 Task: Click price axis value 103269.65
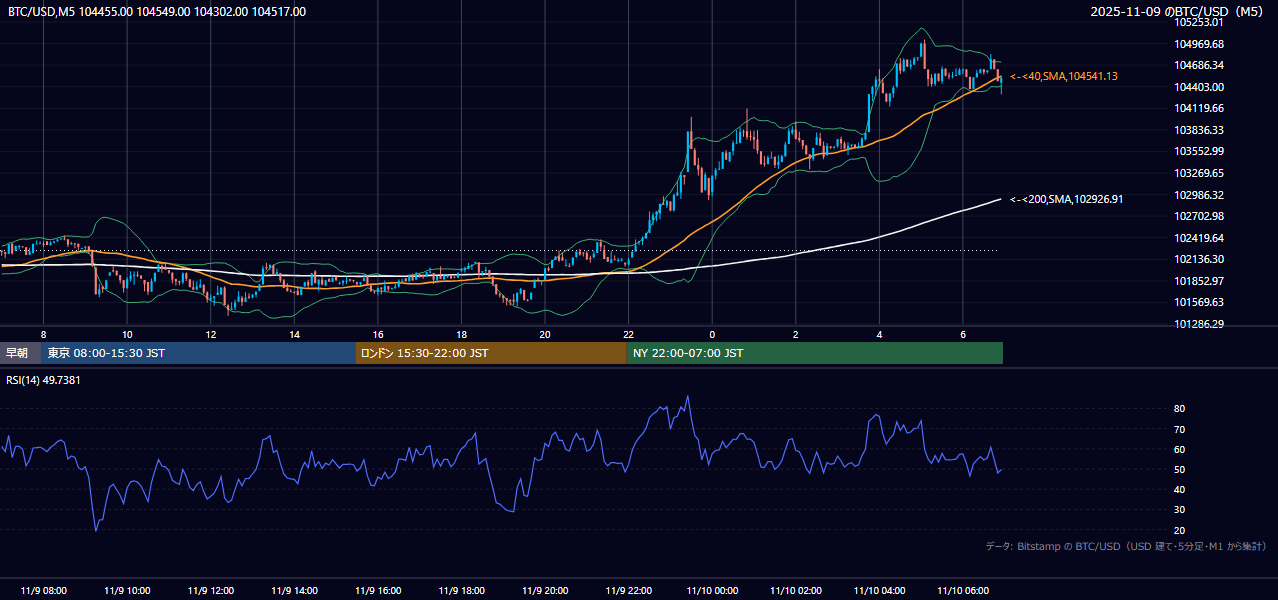click(1200, 173)
